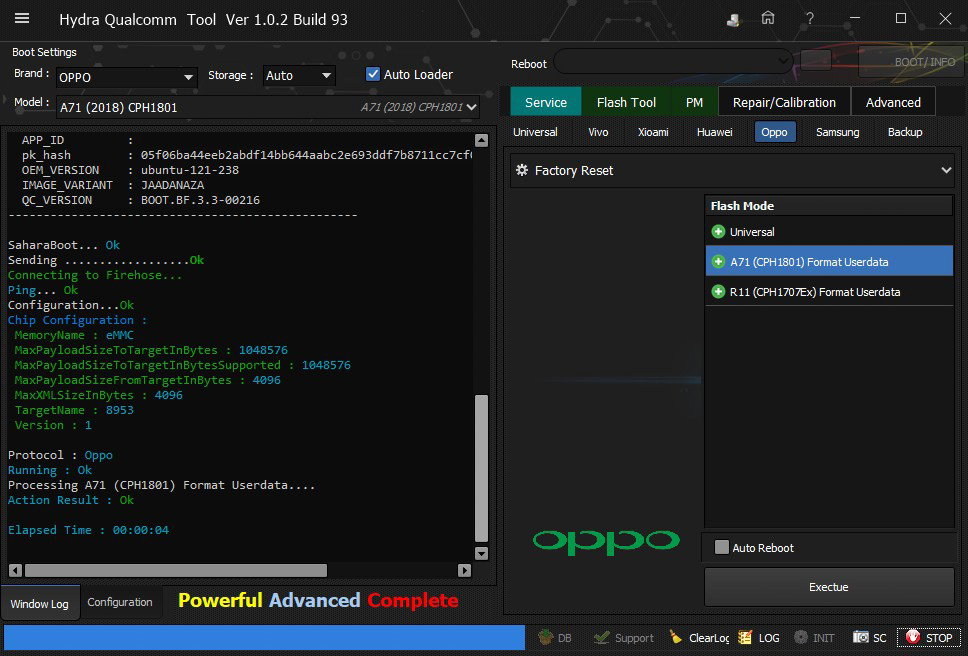Viewport: 968px width, 656px height.
Task: Click the user account icon in title bar
Action: click(x=734, y=18)
